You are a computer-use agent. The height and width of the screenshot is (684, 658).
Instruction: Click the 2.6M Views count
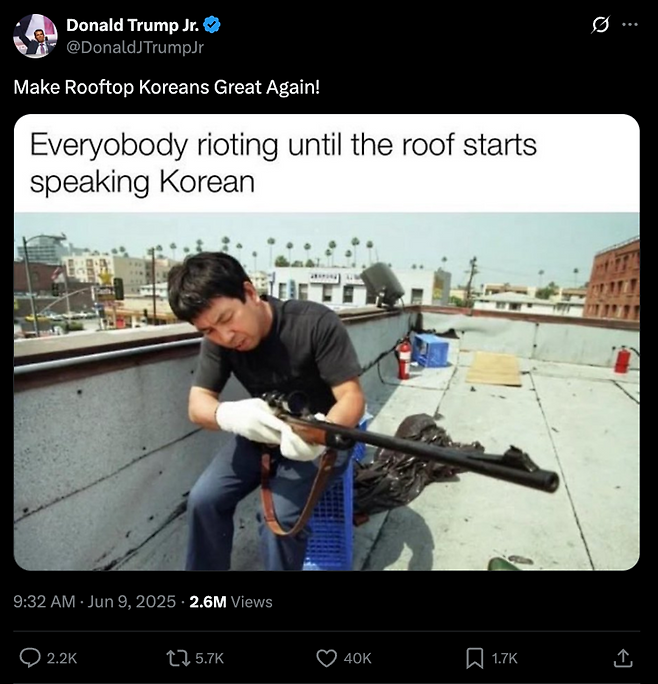pos(231,602)
